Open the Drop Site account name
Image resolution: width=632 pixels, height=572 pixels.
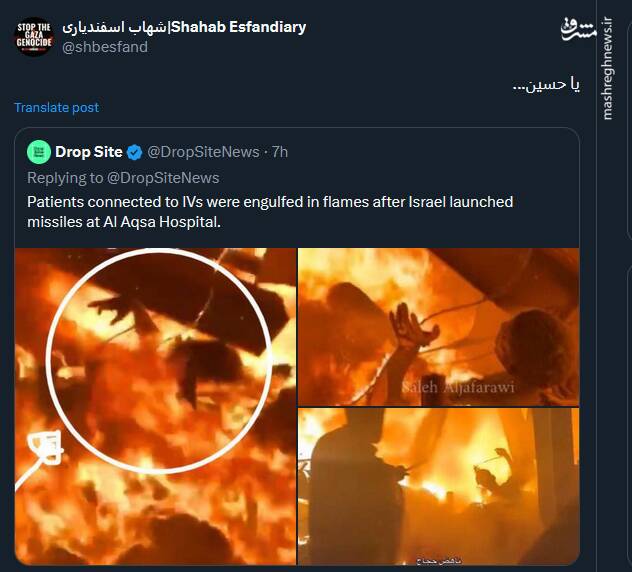pyautogui.click(x=88, y=152)
